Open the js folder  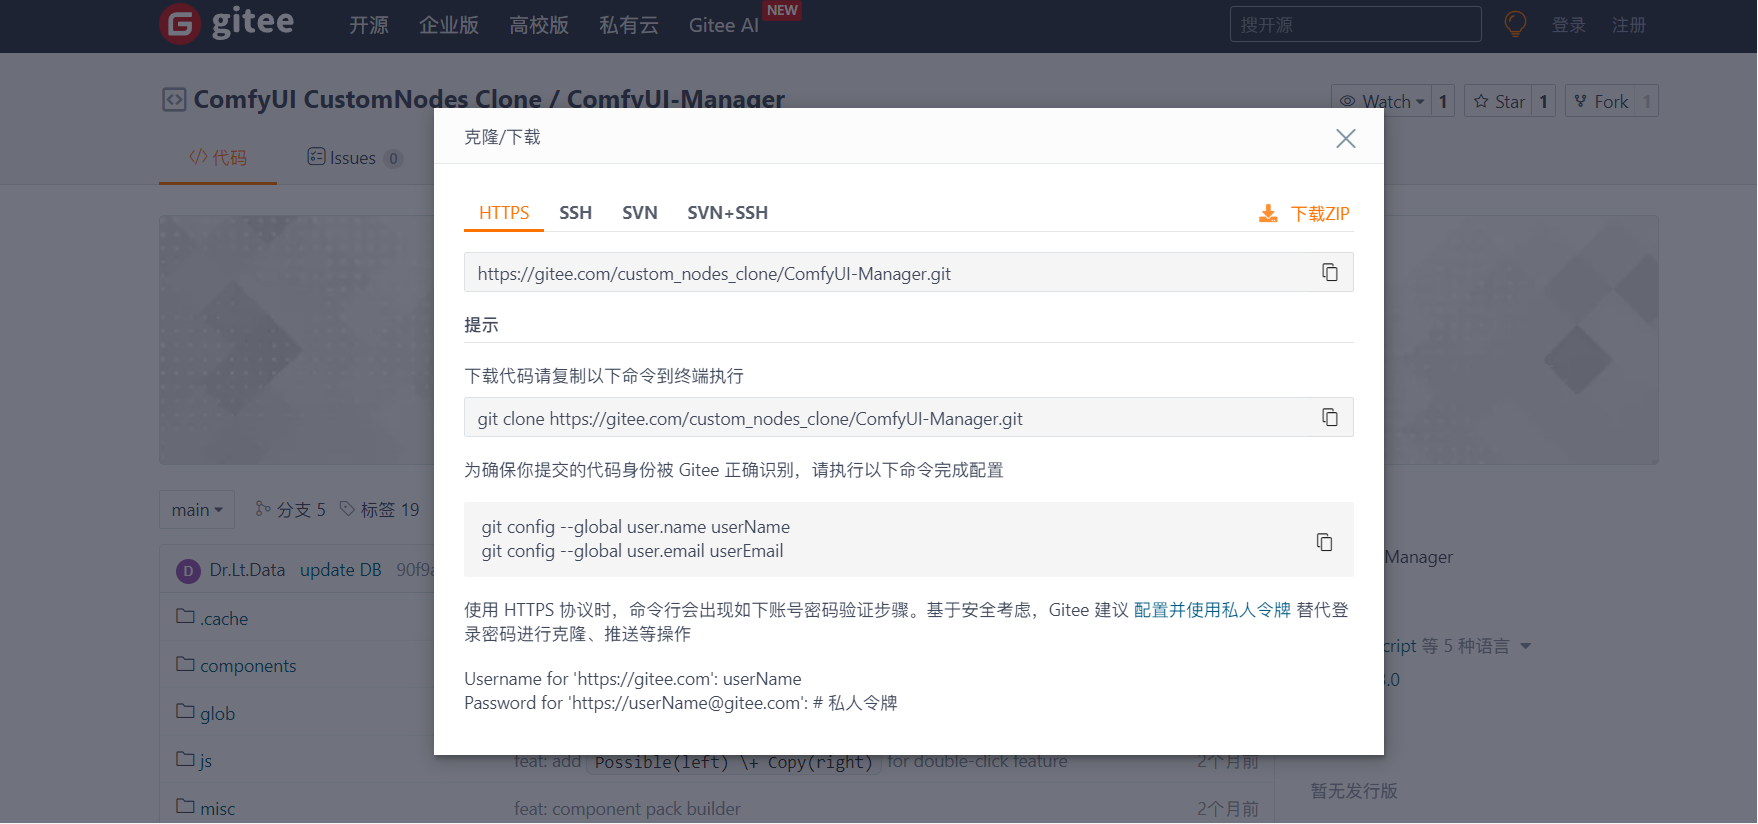pos(206,761)
